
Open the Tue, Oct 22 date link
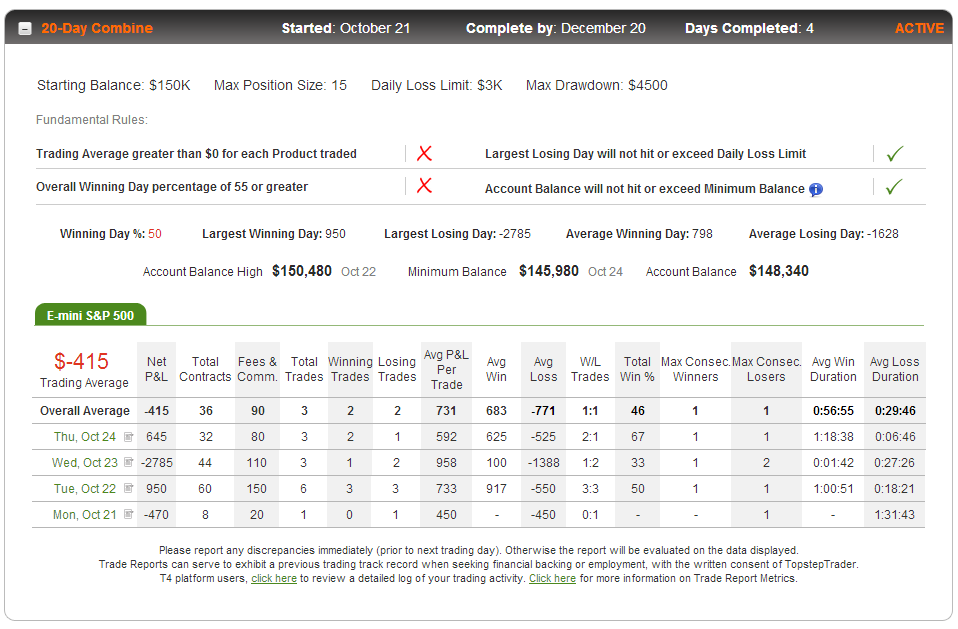tap(84, 489)
